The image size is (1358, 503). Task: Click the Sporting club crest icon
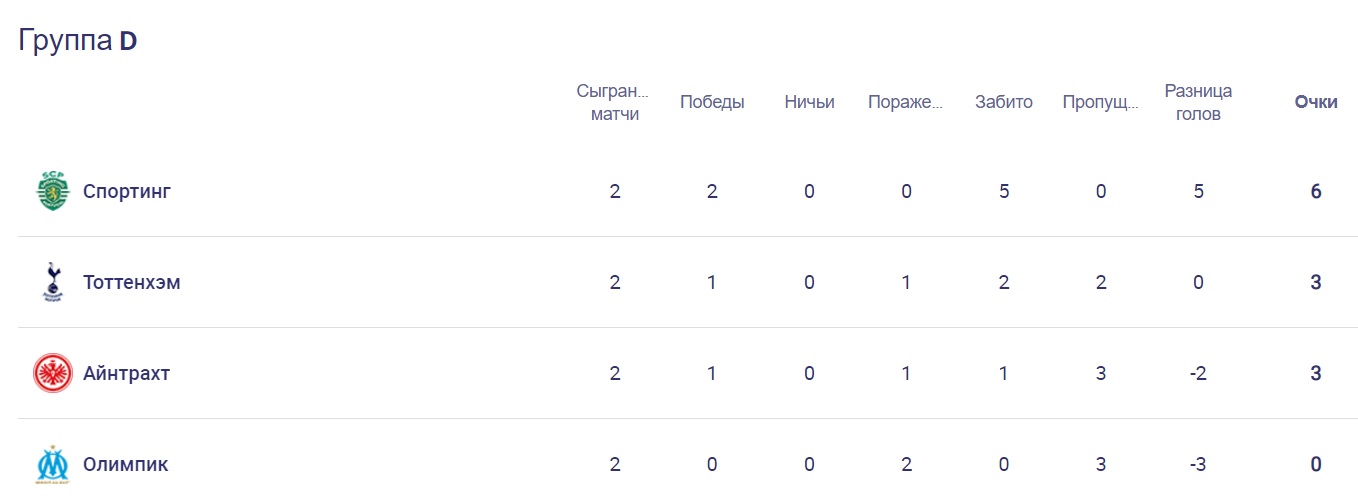52,191
